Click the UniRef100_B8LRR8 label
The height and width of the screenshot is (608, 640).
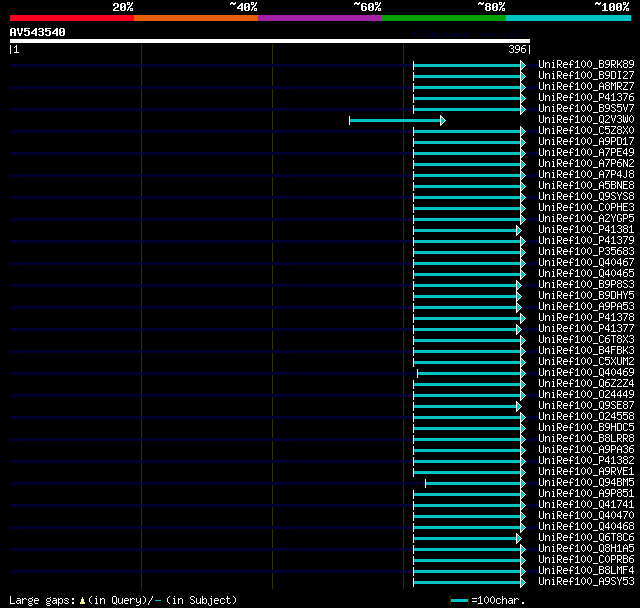tap(586, 439)
